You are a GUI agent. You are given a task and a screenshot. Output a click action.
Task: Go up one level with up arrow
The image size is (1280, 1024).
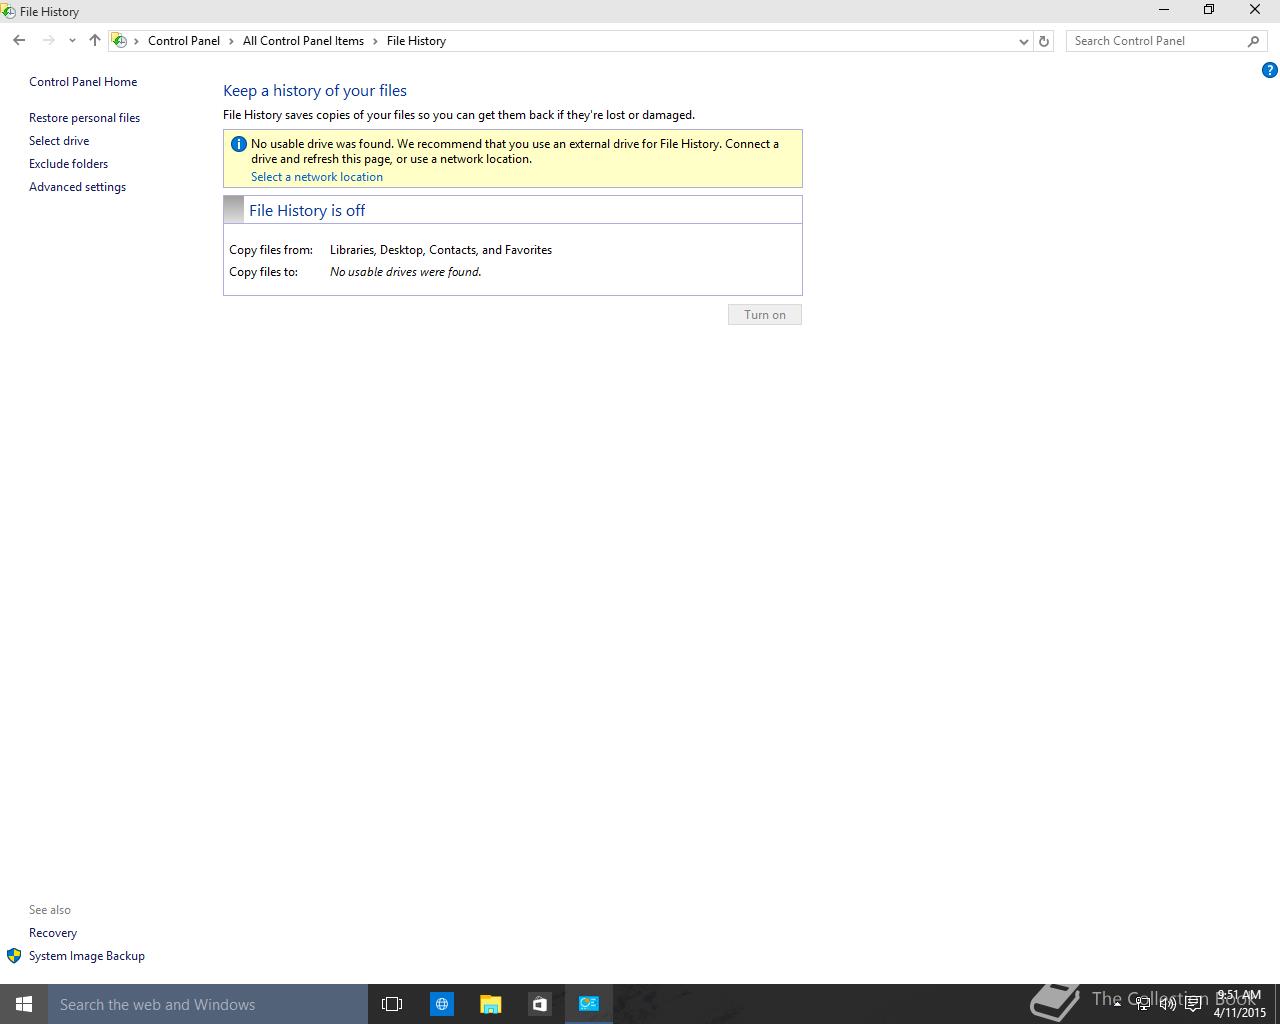point(95,40)
